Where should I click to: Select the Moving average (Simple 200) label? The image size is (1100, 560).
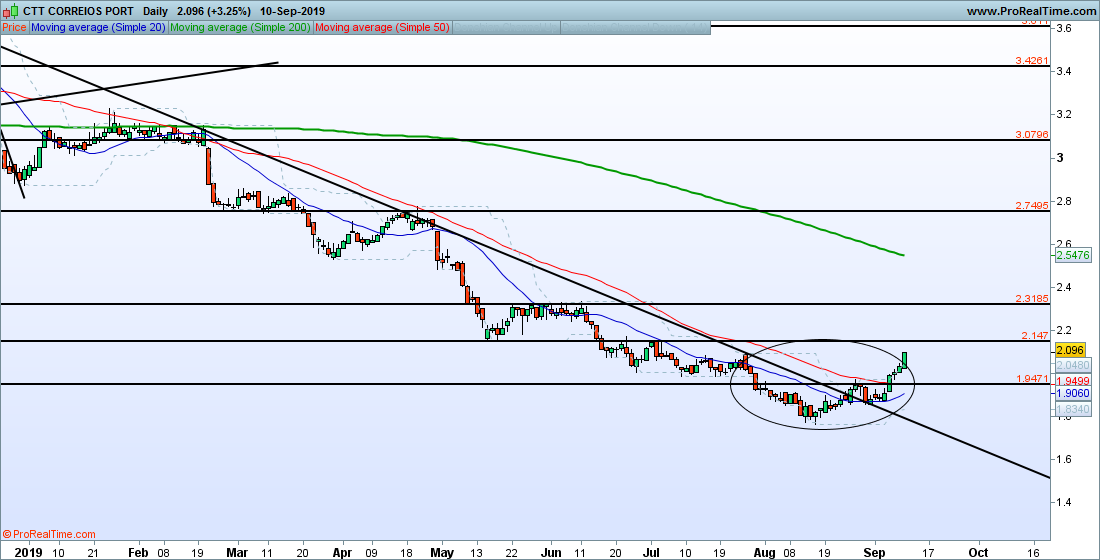pyautogui.click(x=241, y=27)
